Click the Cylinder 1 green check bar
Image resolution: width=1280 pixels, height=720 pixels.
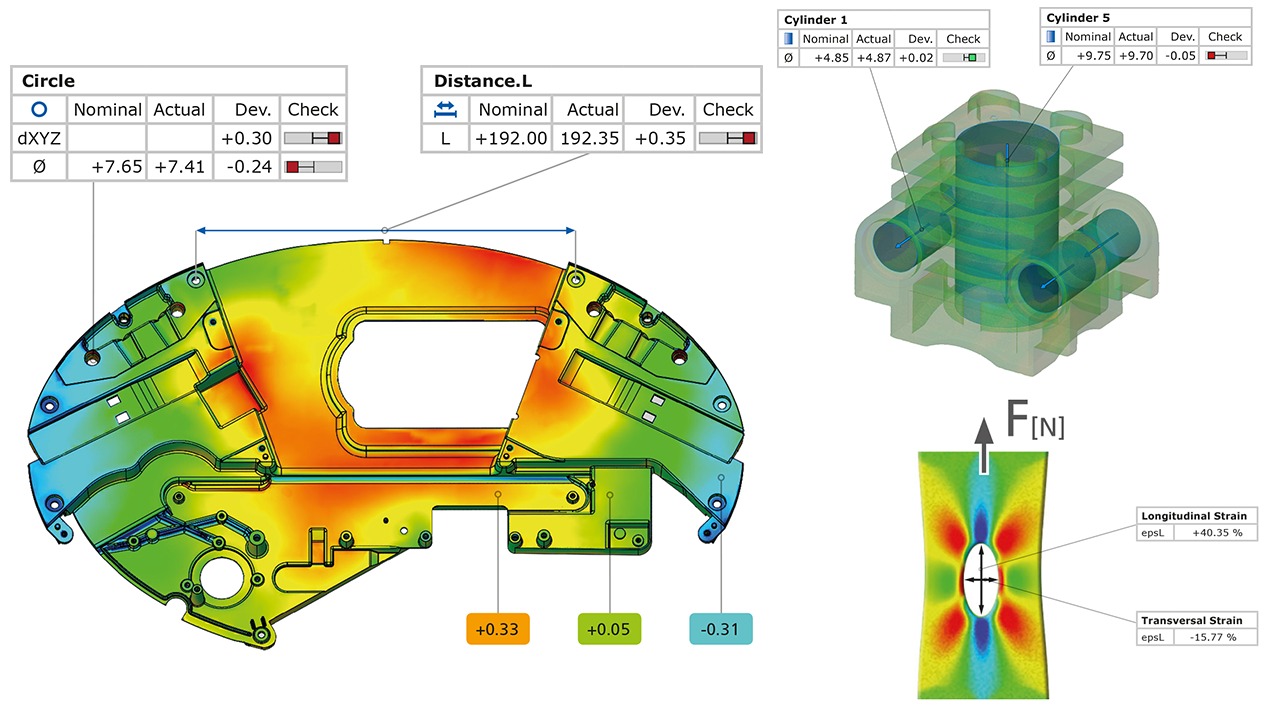pos(964,58)
